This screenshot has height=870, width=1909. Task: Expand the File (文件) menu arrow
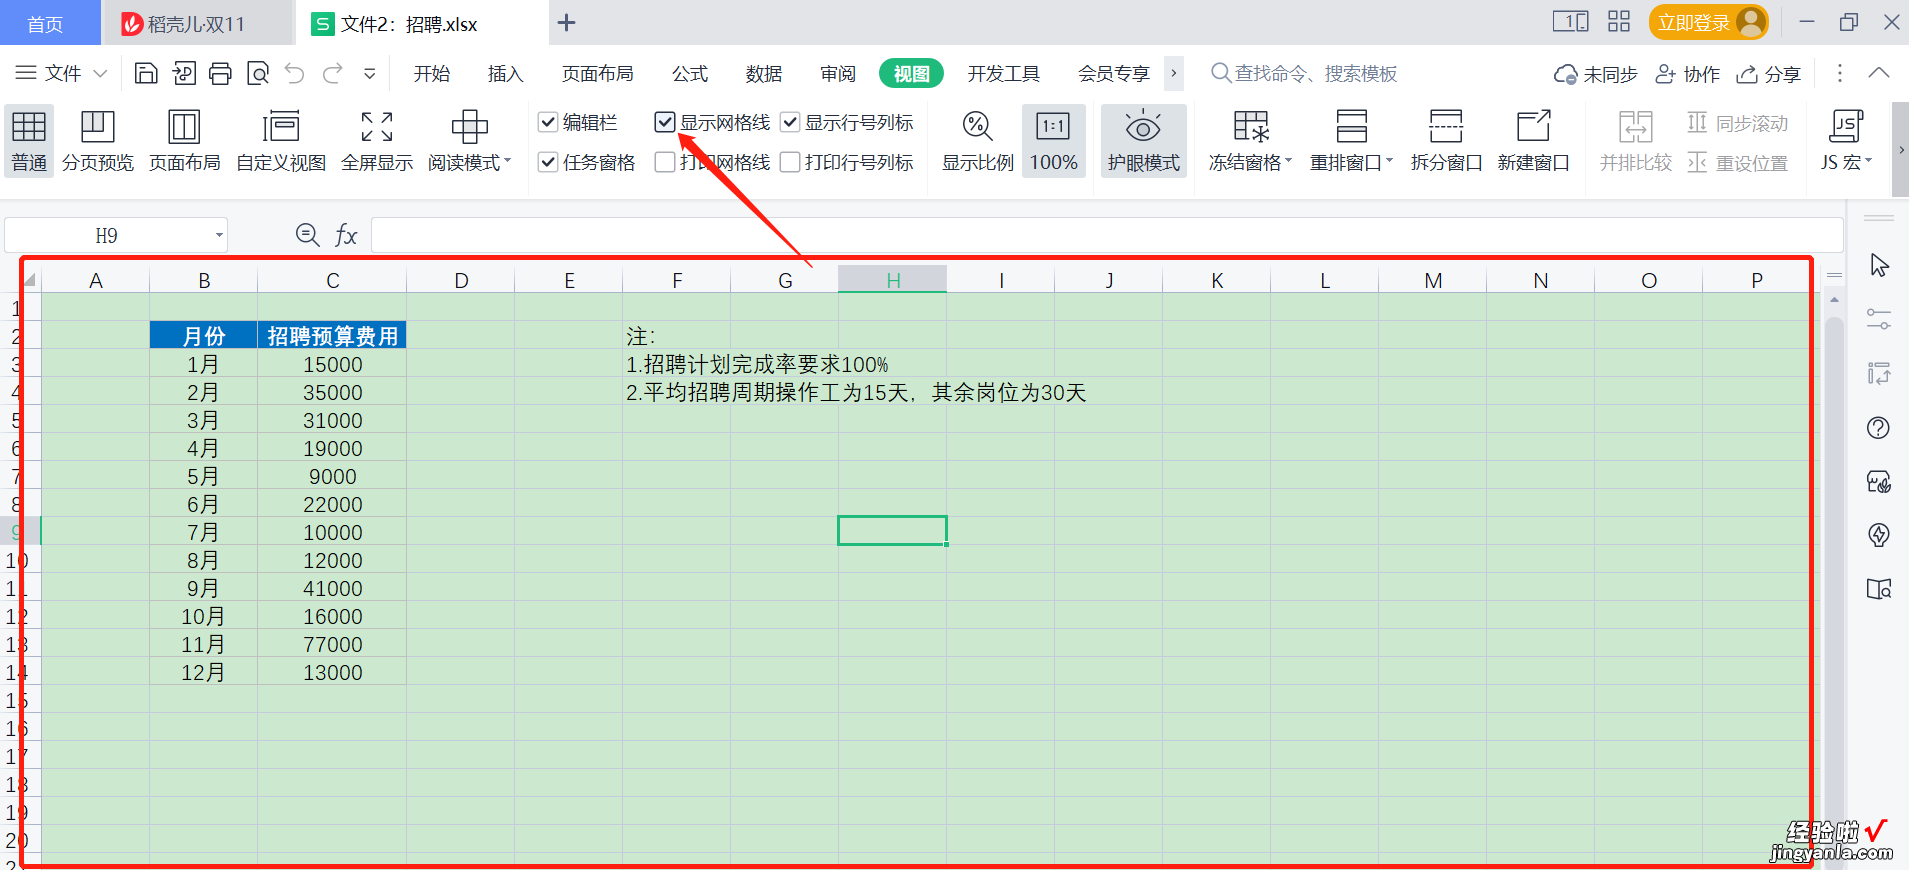100,73
